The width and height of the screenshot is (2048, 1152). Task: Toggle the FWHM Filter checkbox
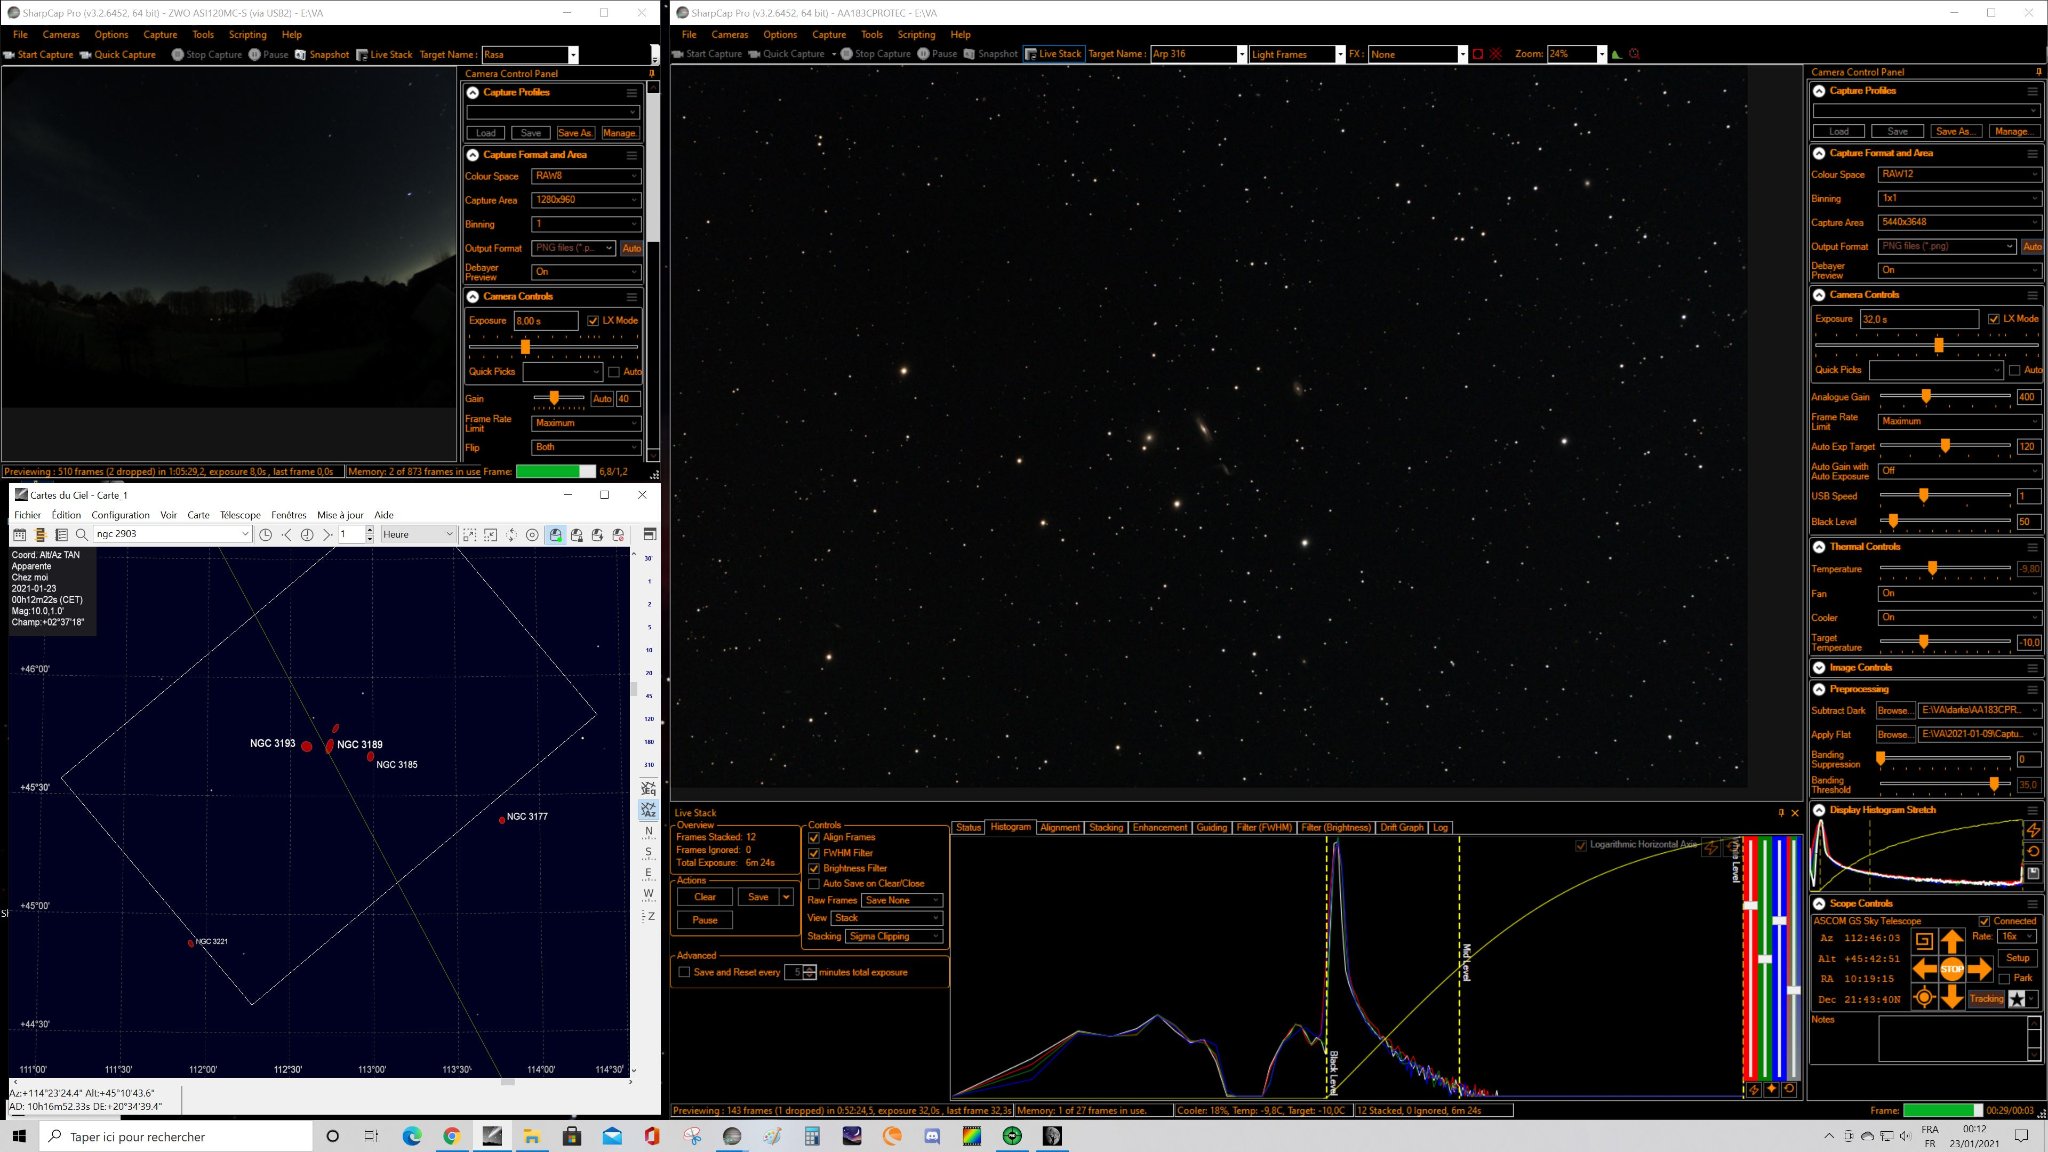coord(814,854)
